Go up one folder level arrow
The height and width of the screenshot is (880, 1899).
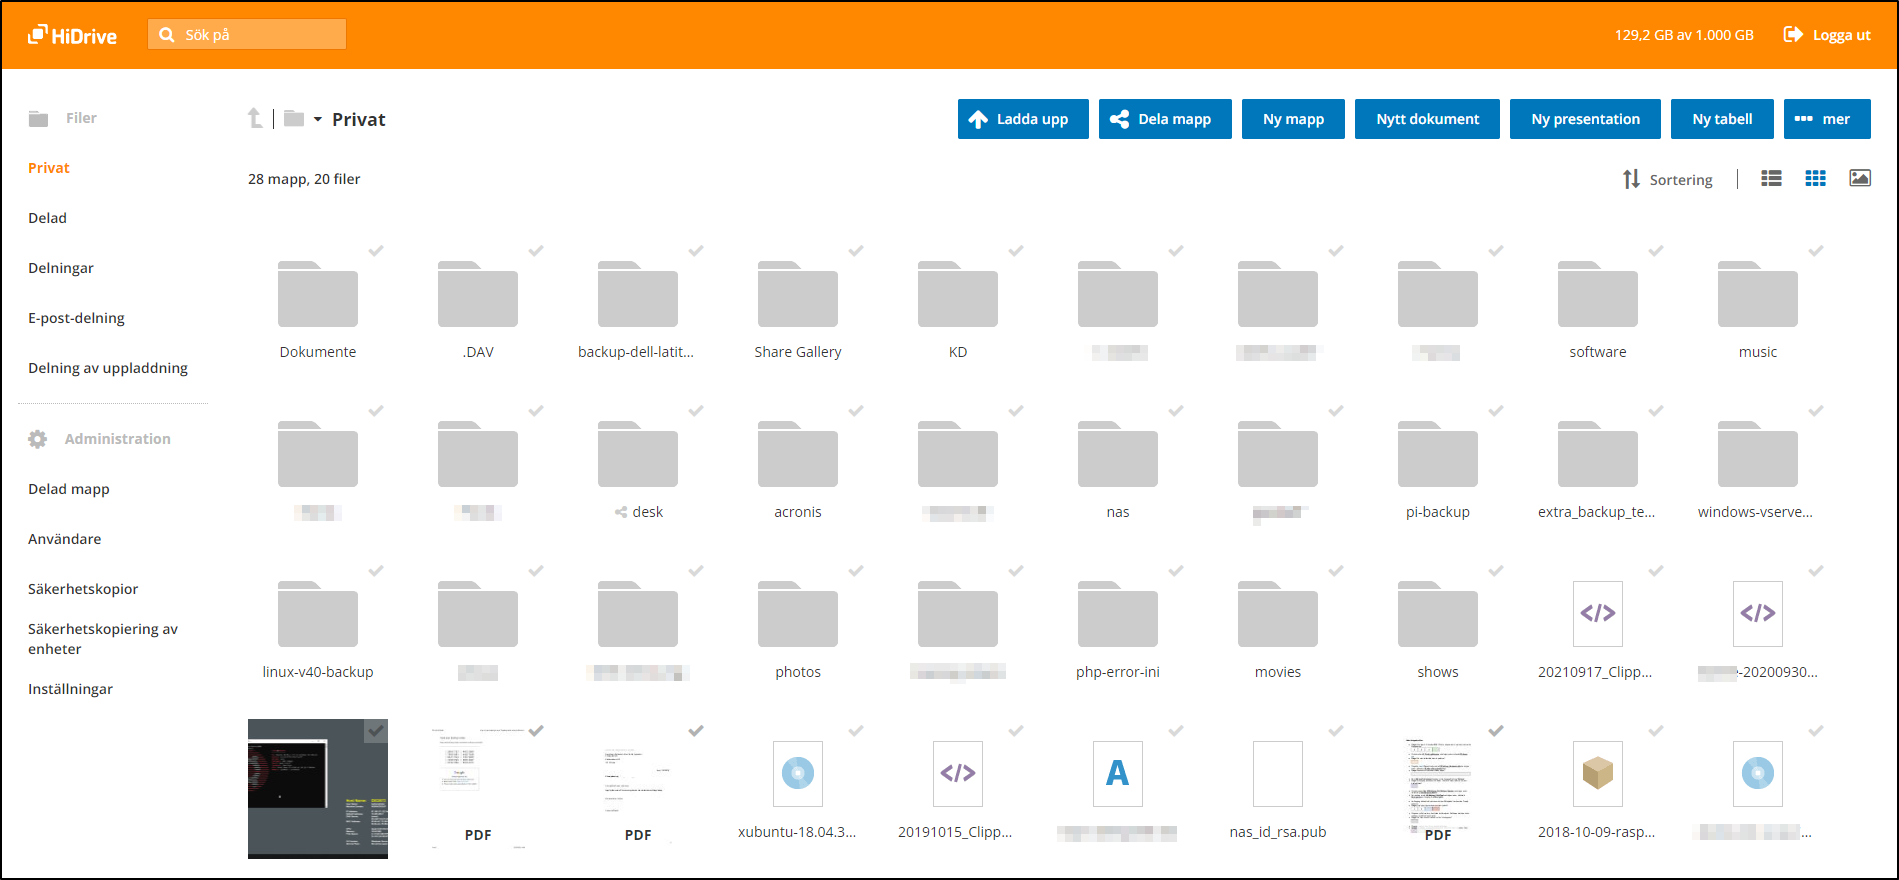(255, 119)
